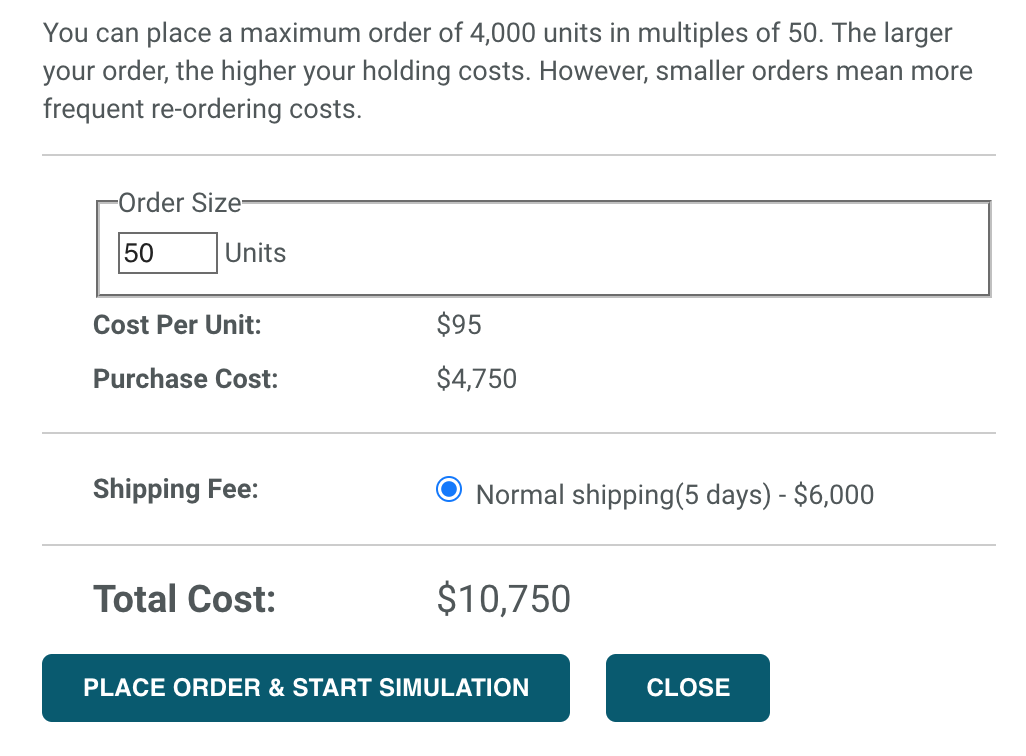The height and width of the screenshot is (756, 1026).
Task: Select the Normal shipping radio button
Action: pos(447,489)
